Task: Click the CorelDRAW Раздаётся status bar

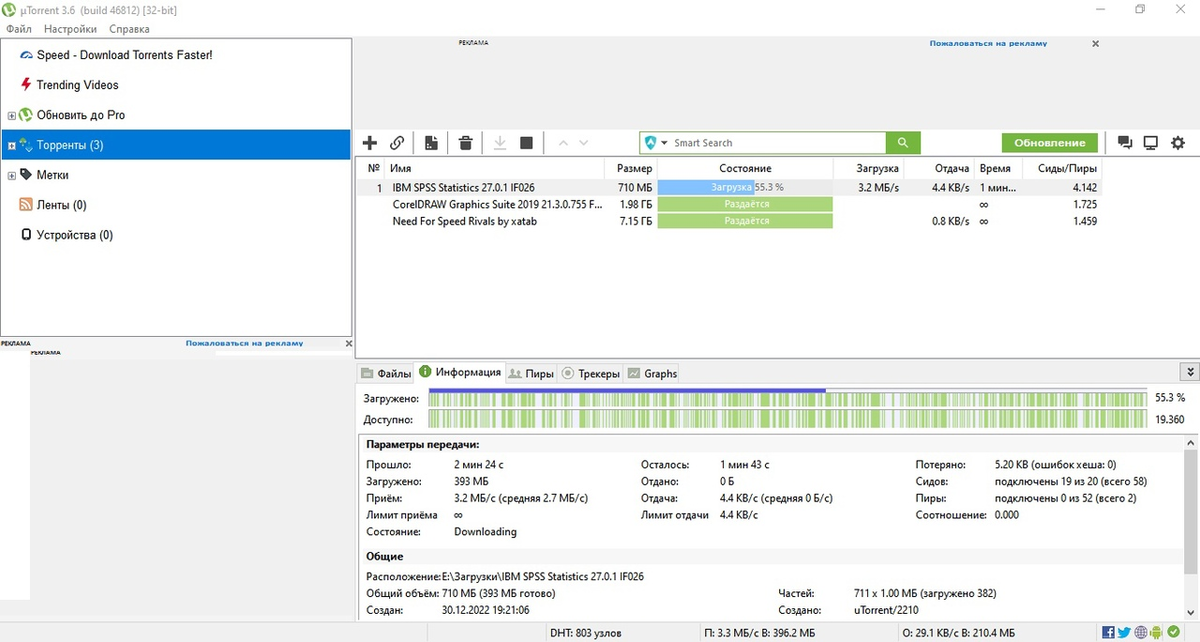Action: (745, 204)
